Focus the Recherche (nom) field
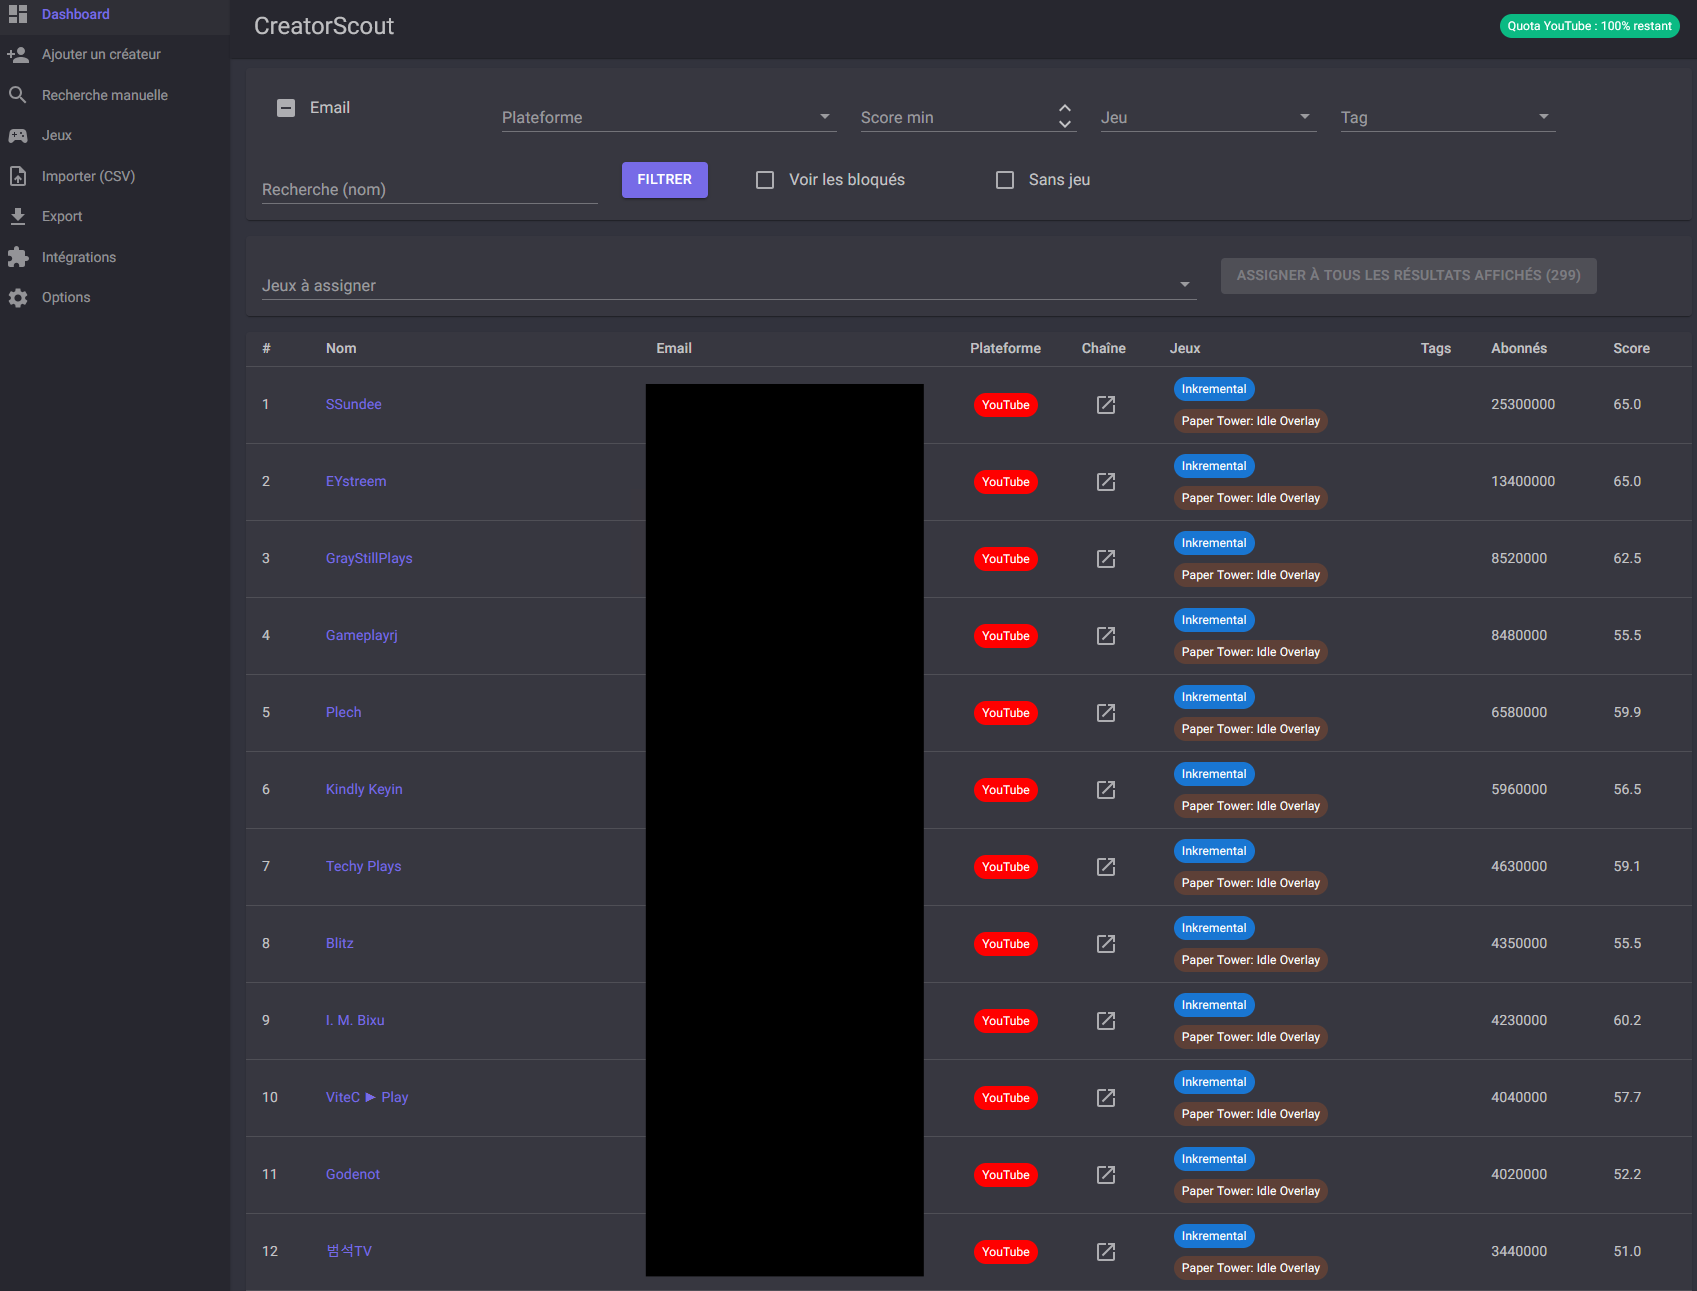The image size is (1697, 1291). click(x=430, y=189)
